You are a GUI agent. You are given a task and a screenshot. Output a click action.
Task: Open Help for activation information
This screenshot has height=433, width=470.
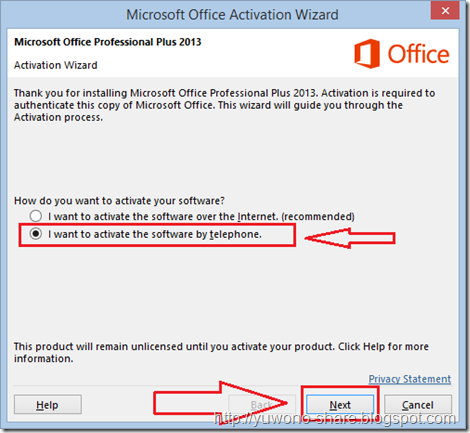(x=48, y=405)
